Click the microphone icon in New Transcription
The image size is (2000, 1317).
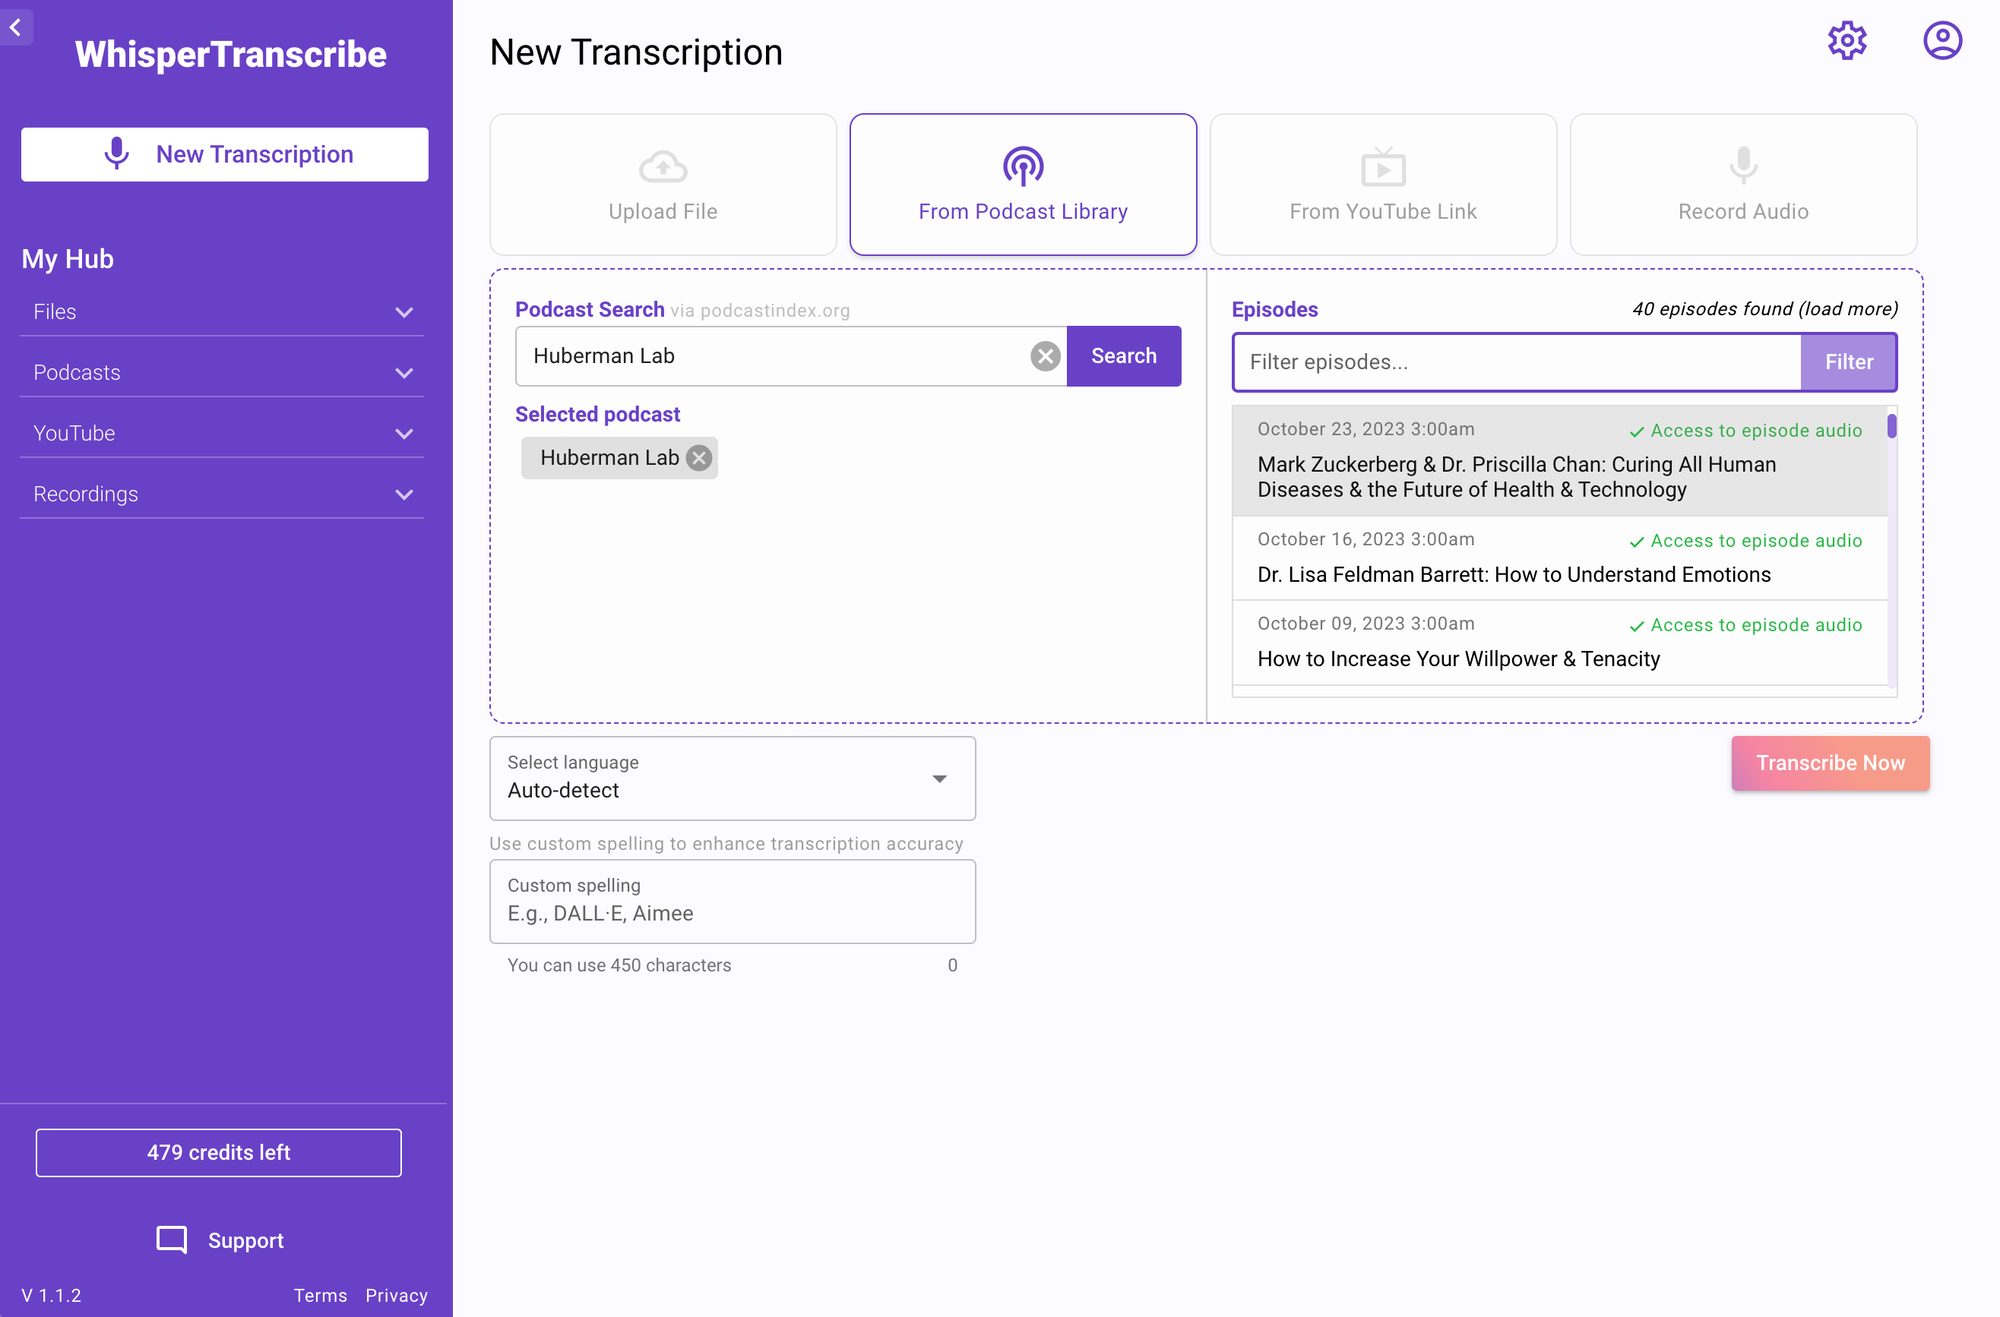coord(117,154)
